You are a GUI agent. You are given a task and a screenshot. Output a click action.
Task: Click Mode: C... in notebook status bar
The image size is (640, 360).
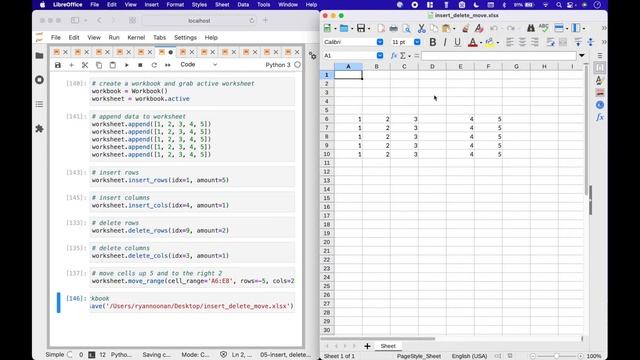click(195, 355)
